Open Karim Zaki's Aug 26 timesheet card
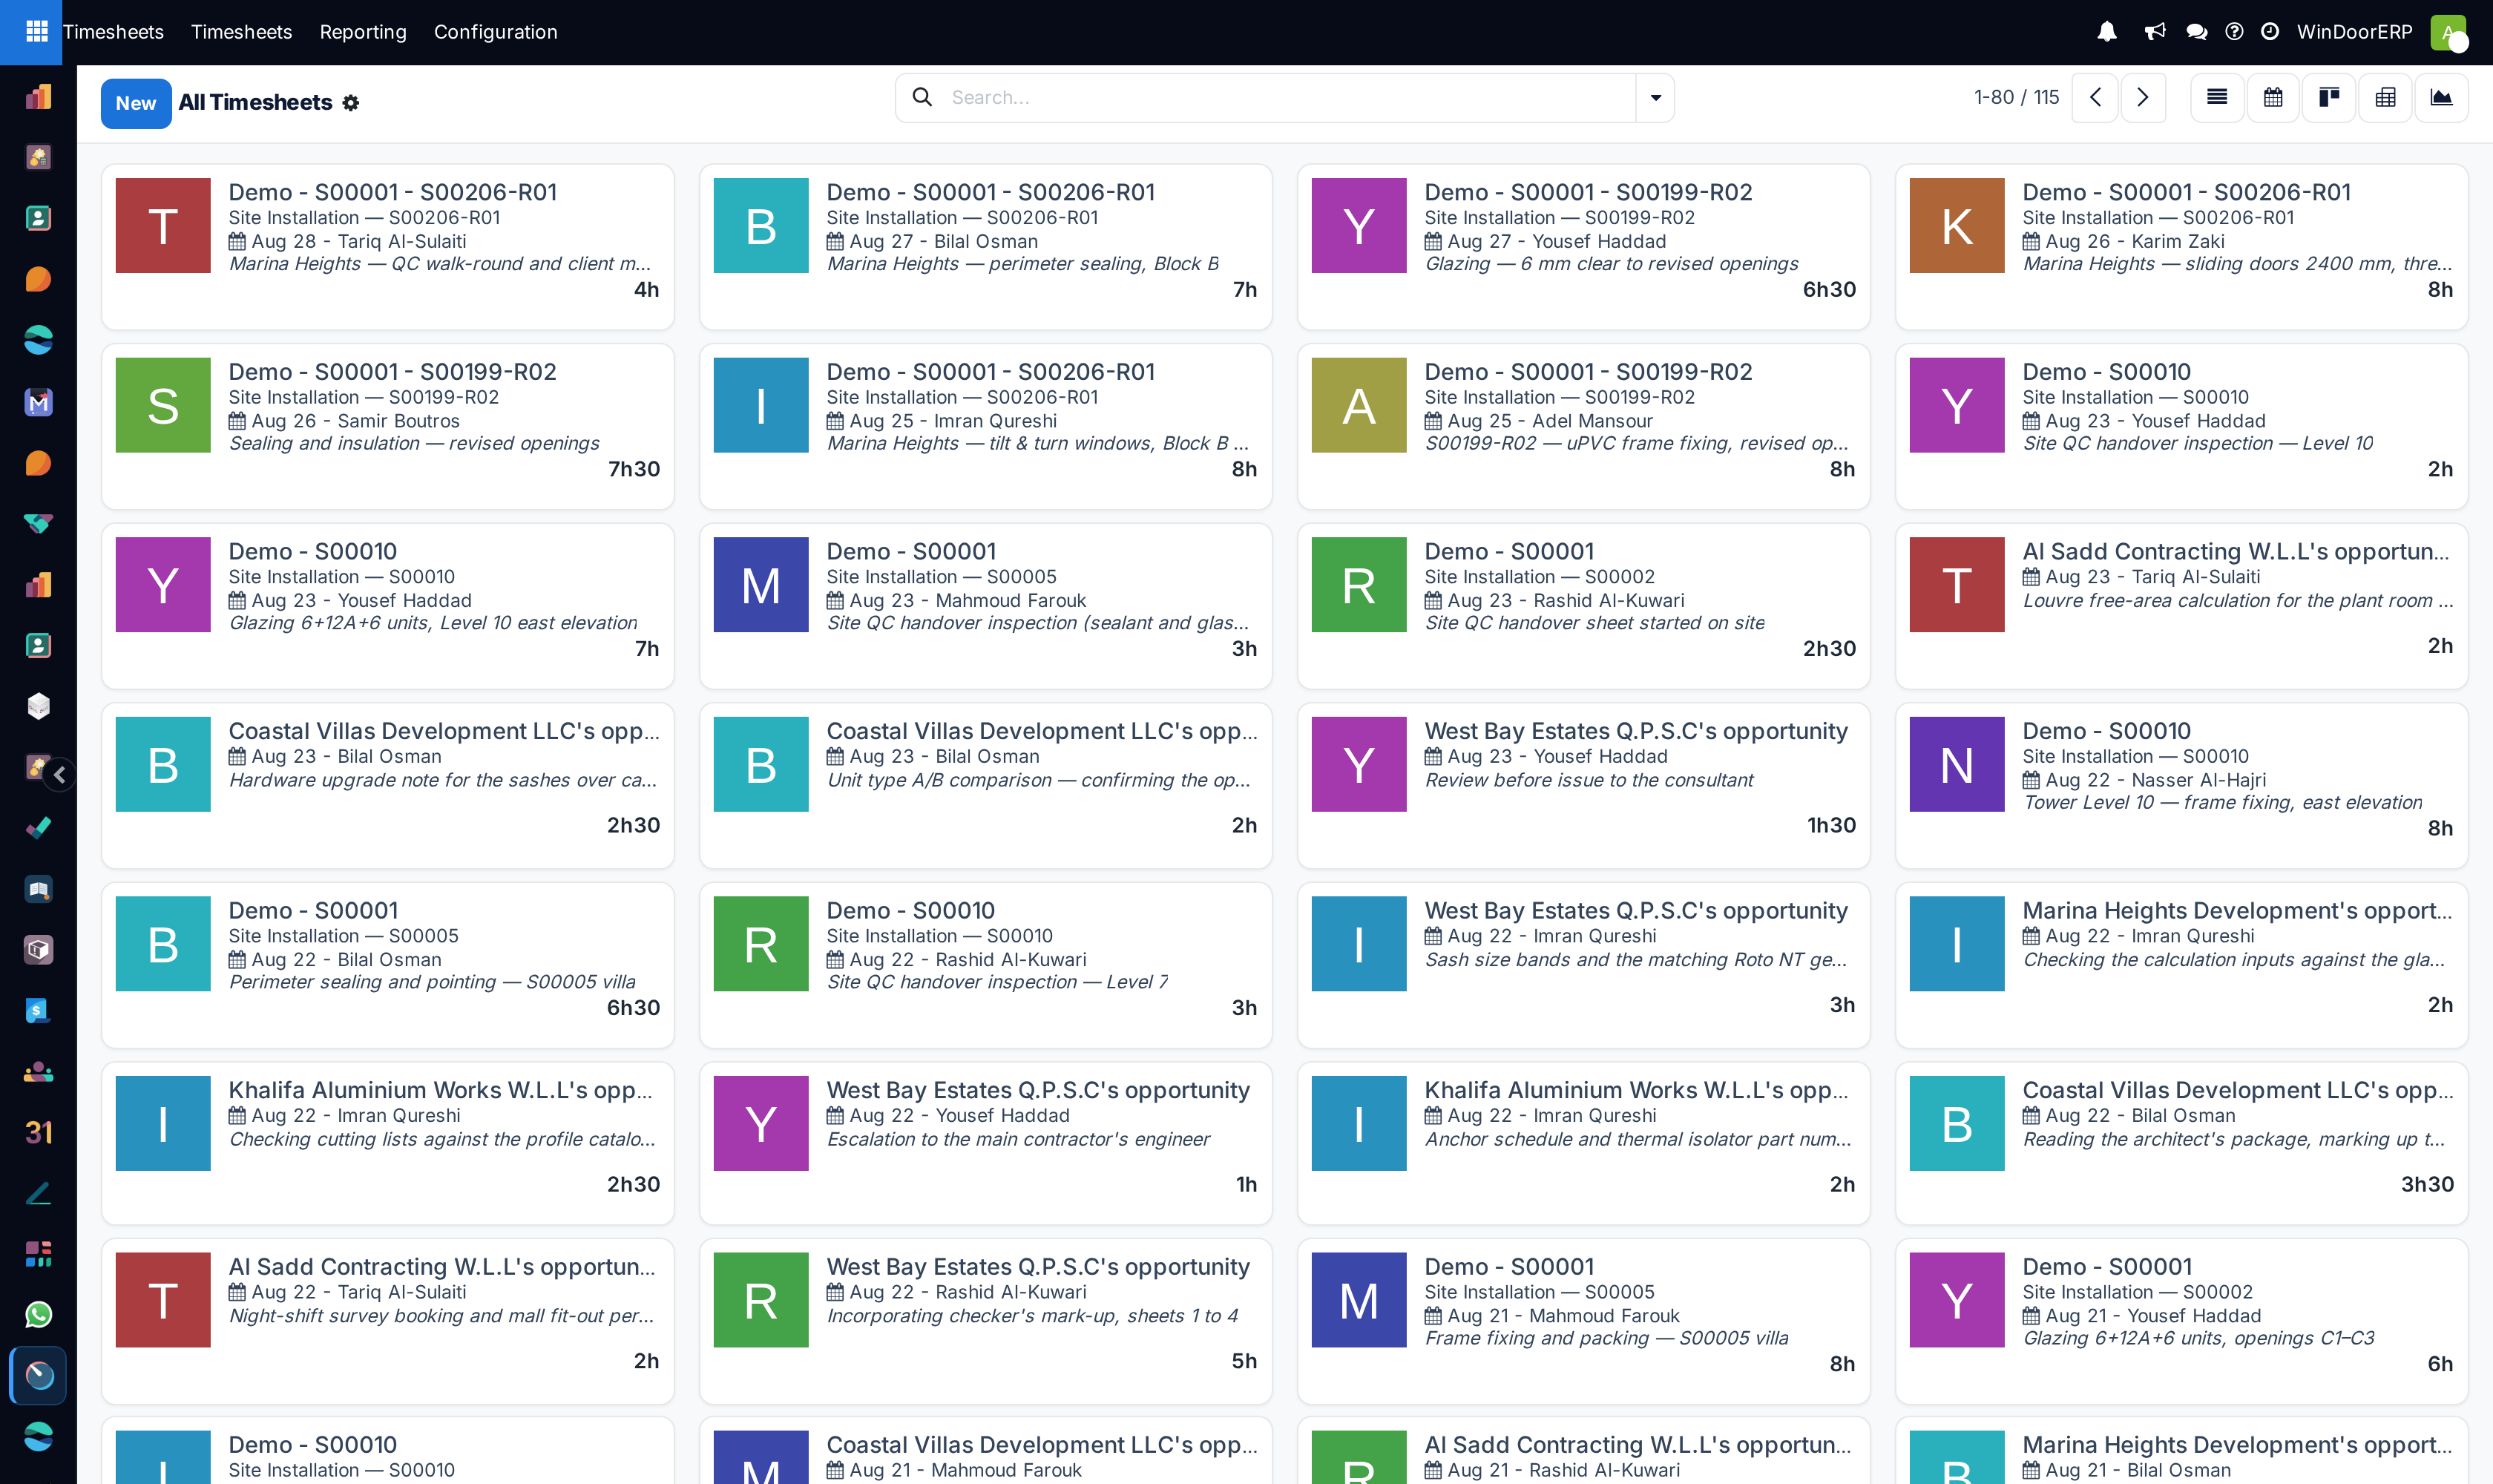 2181,246
